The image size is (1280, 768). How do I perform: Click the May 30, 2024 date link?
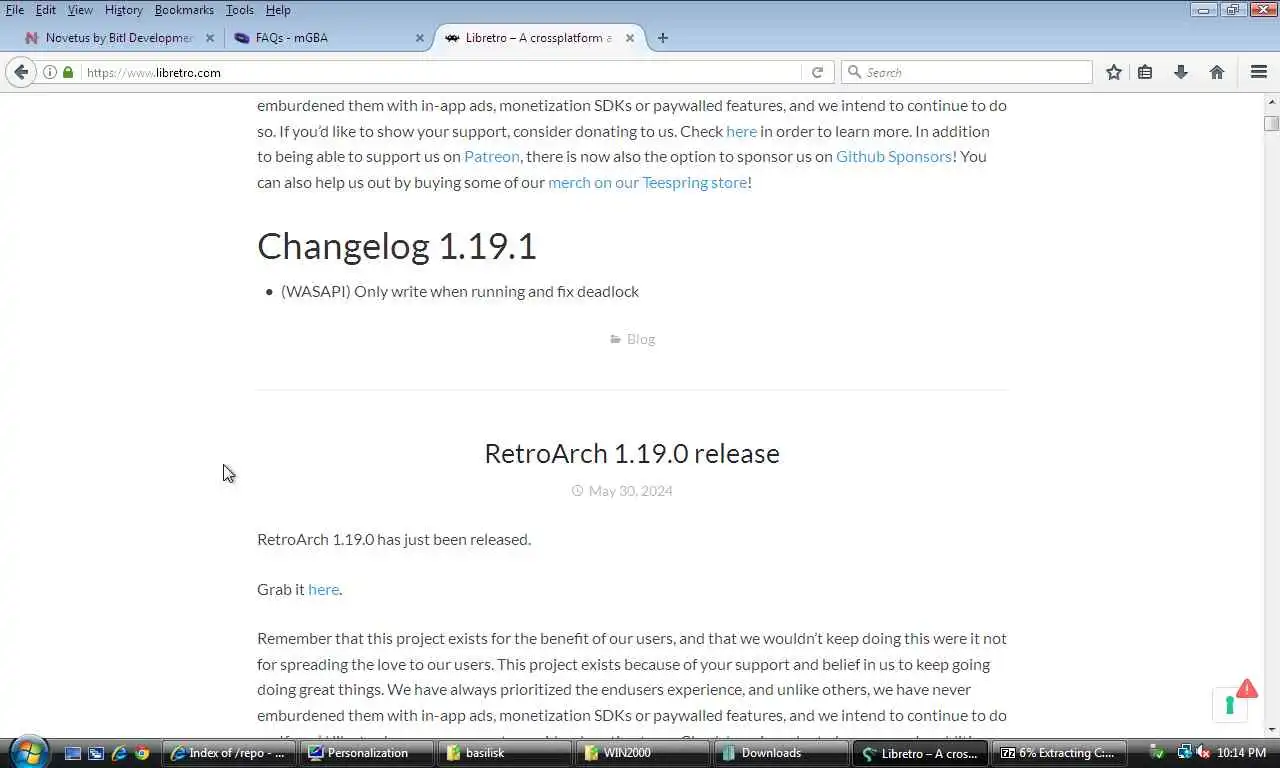click(630, 491)
